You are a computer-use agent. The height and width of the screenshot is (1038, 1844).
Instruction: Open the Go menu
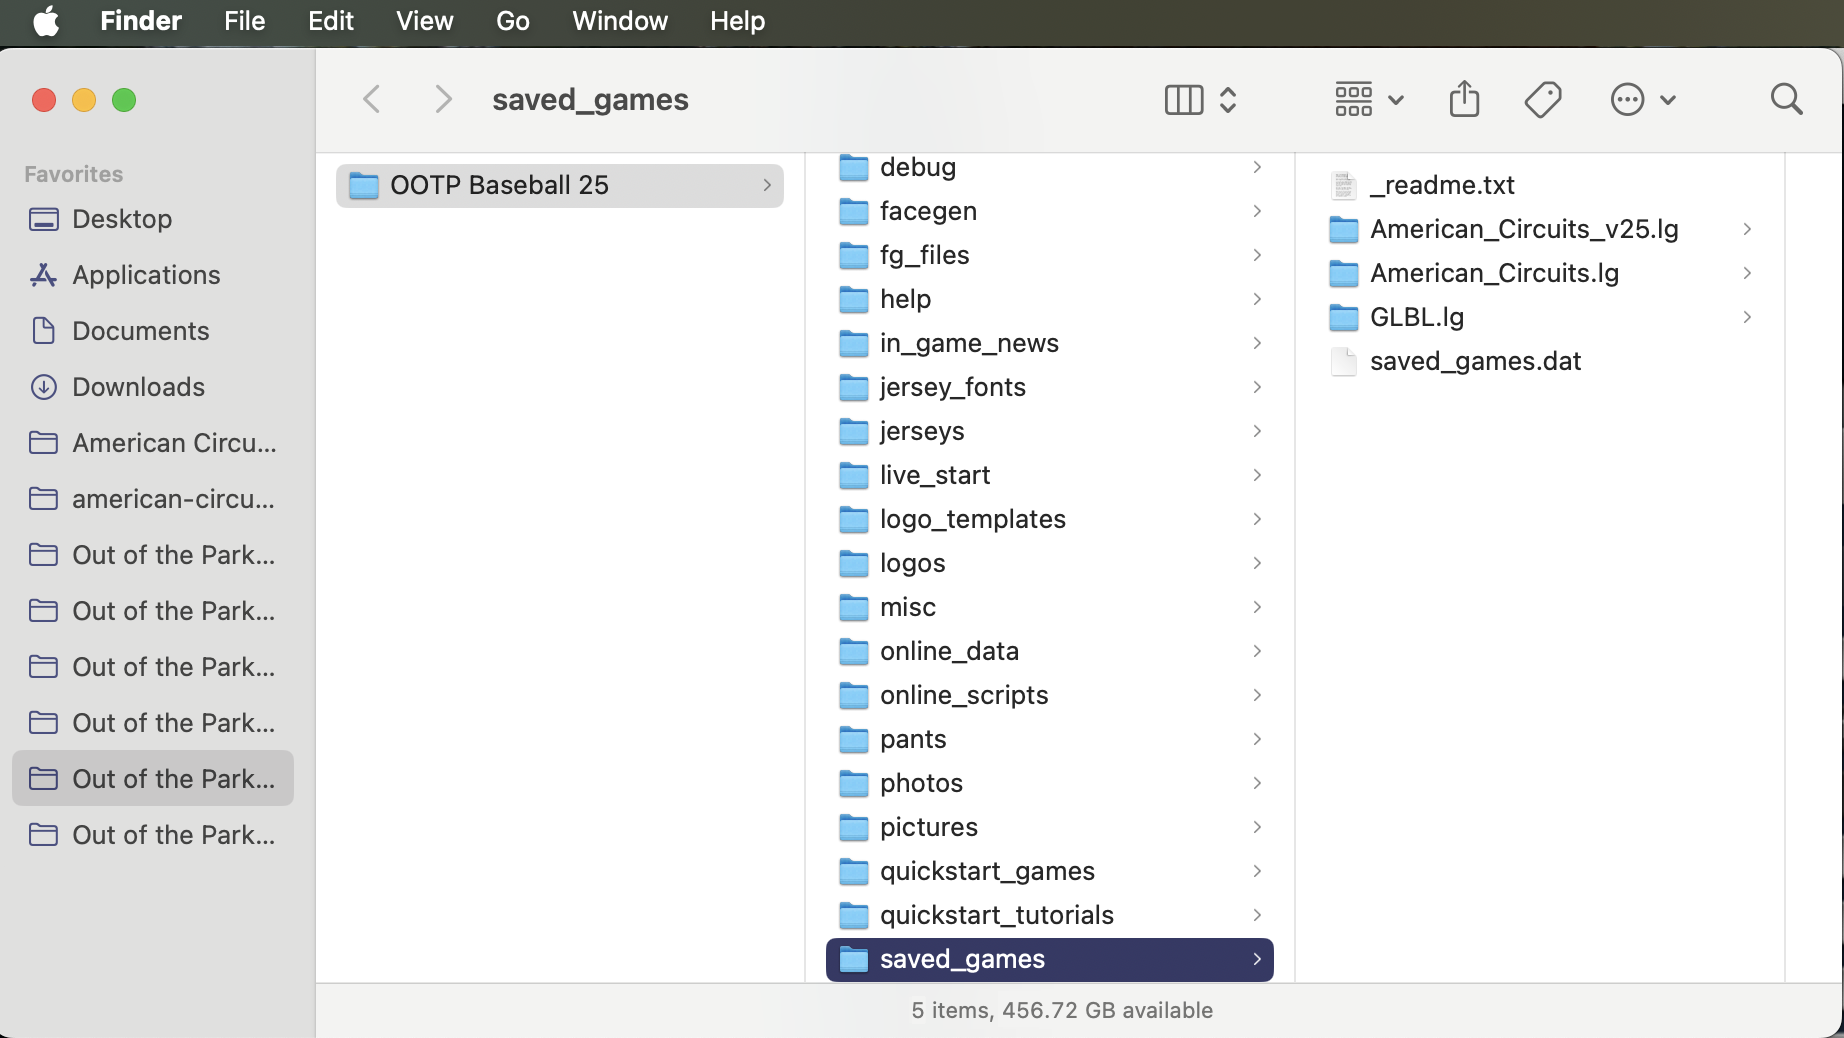coord(513,21)
